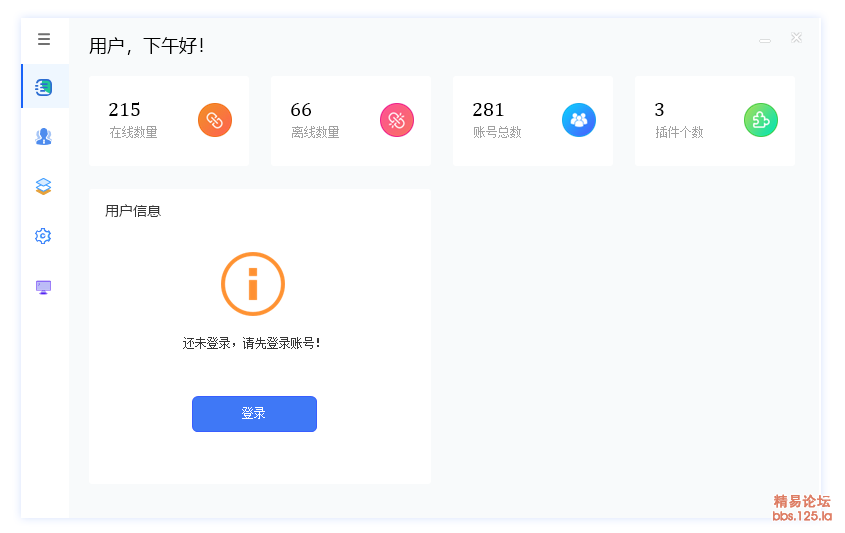The width and height of the screenshot is (845, 533).
Task: Click the orange info circle icon
Action: 253,283
